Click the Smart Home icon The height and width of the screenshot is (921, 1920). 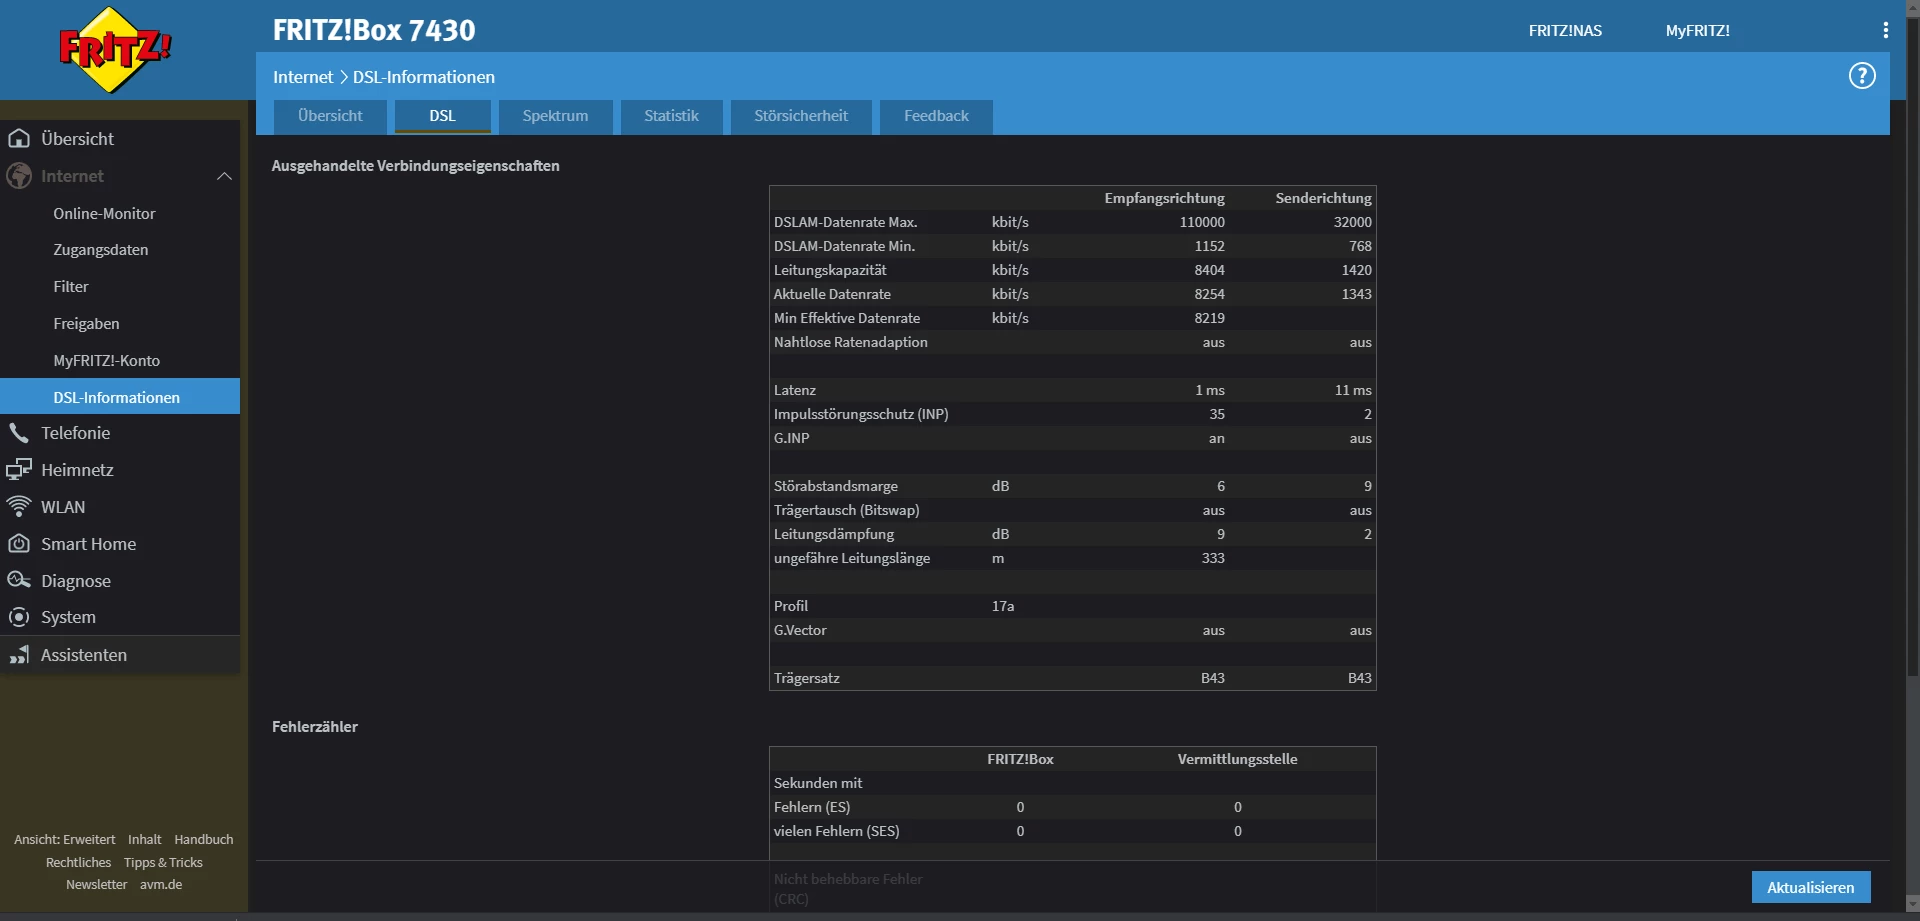click(x=19, y=544)
